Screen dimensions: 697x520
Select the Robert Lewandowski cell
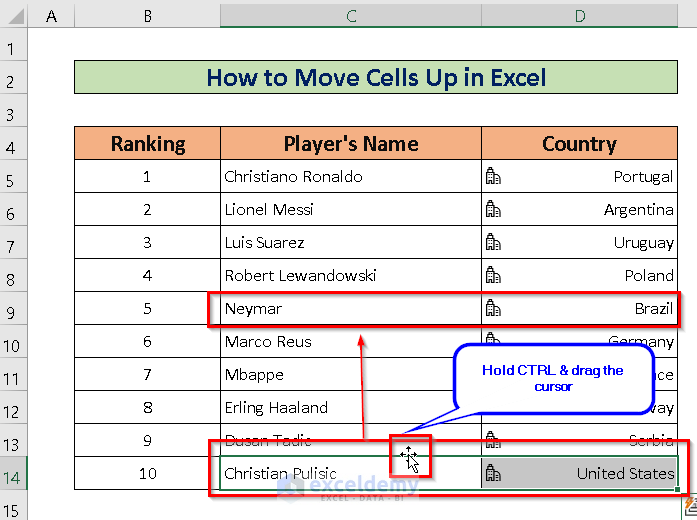coord(351,275)
